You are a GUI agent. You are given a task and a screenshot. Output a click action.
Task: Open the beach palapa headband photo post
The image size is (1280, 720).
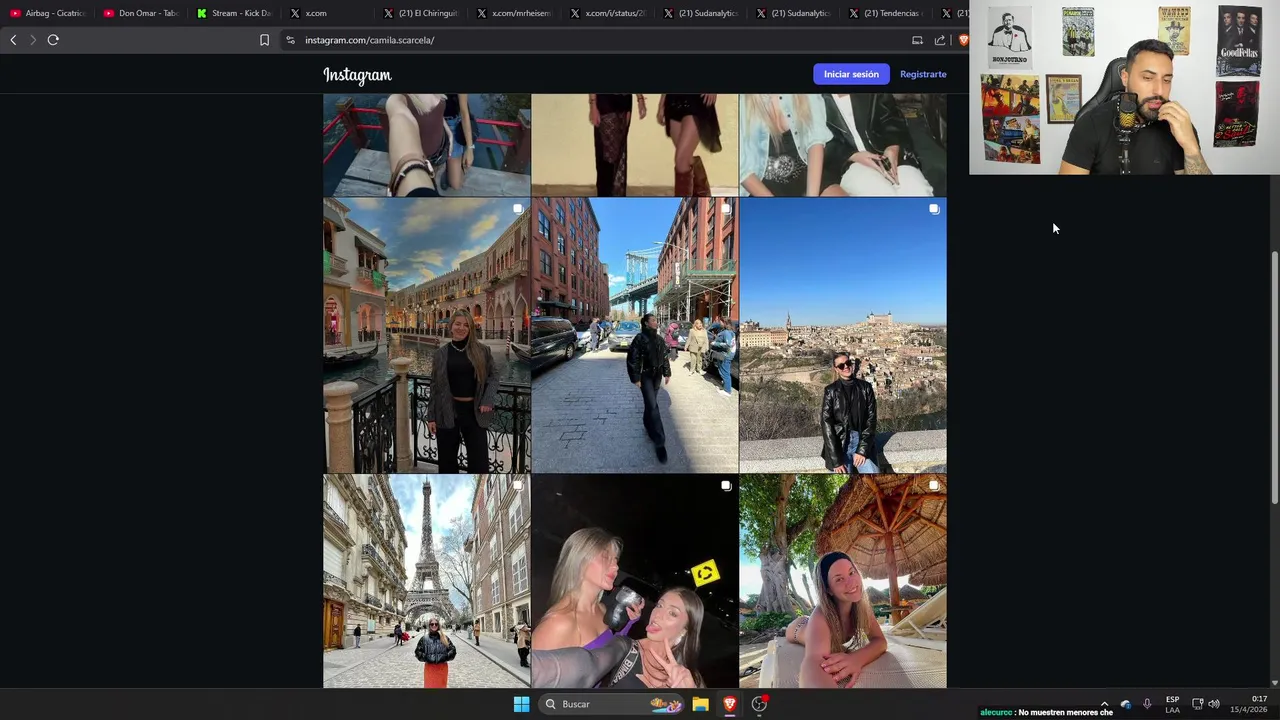pyautogui.click(x=843, y=581)
